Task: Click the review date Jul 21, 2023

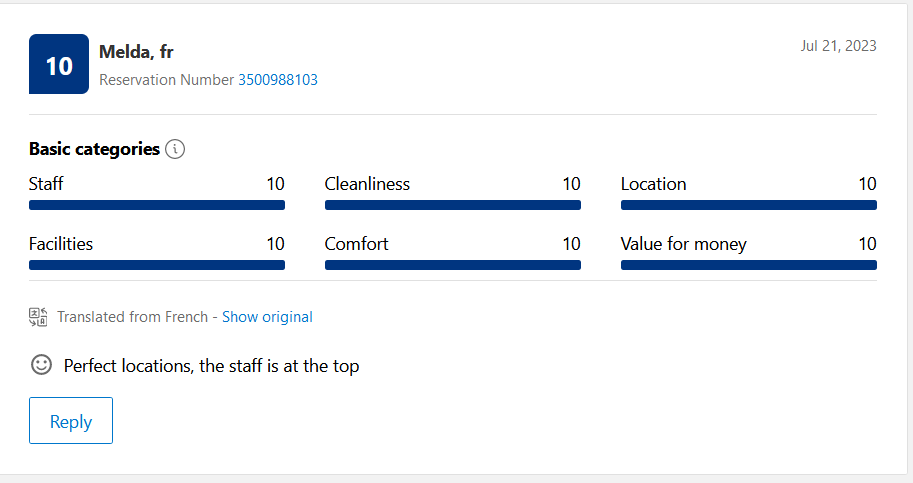Action: click(839, 46)
